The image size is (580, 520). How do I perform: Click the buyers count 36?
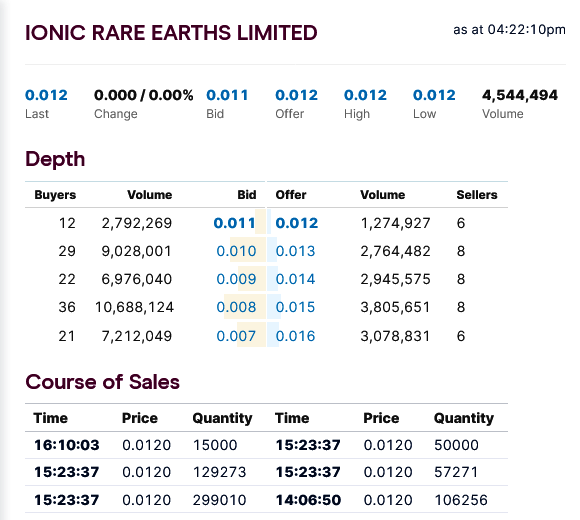click(67, 307)
